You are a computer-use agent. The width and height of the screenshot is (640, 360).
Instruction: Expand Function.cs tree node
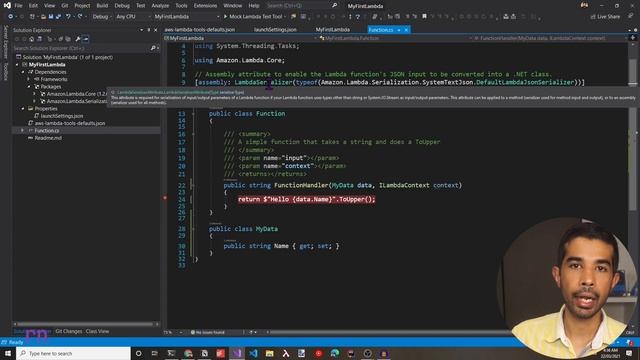pyautogui.click(x=23, y=131)
